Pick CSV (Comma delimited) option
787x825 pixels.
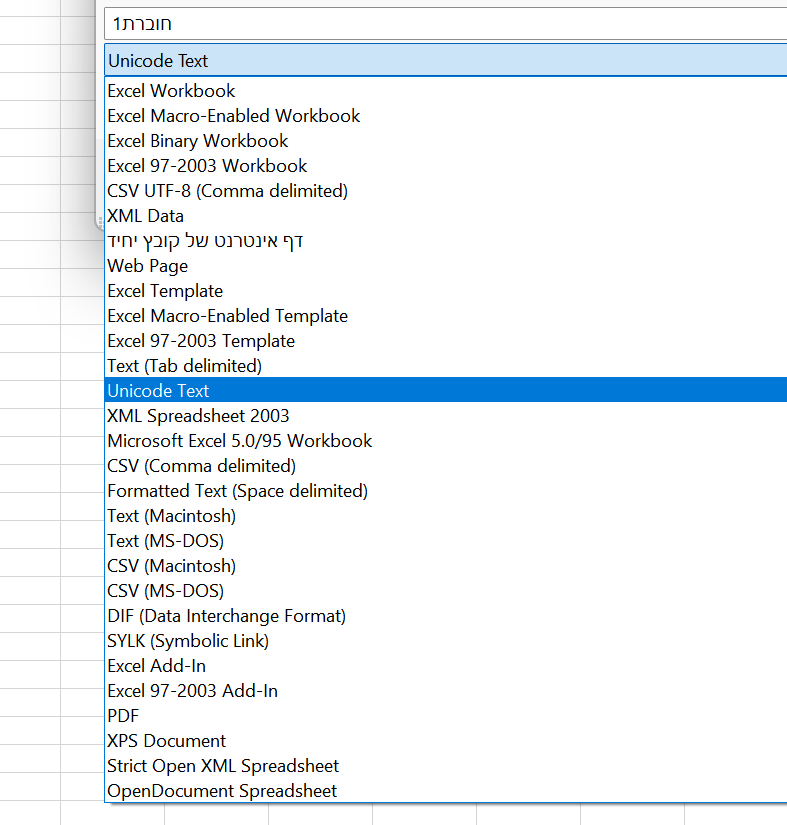446,466
